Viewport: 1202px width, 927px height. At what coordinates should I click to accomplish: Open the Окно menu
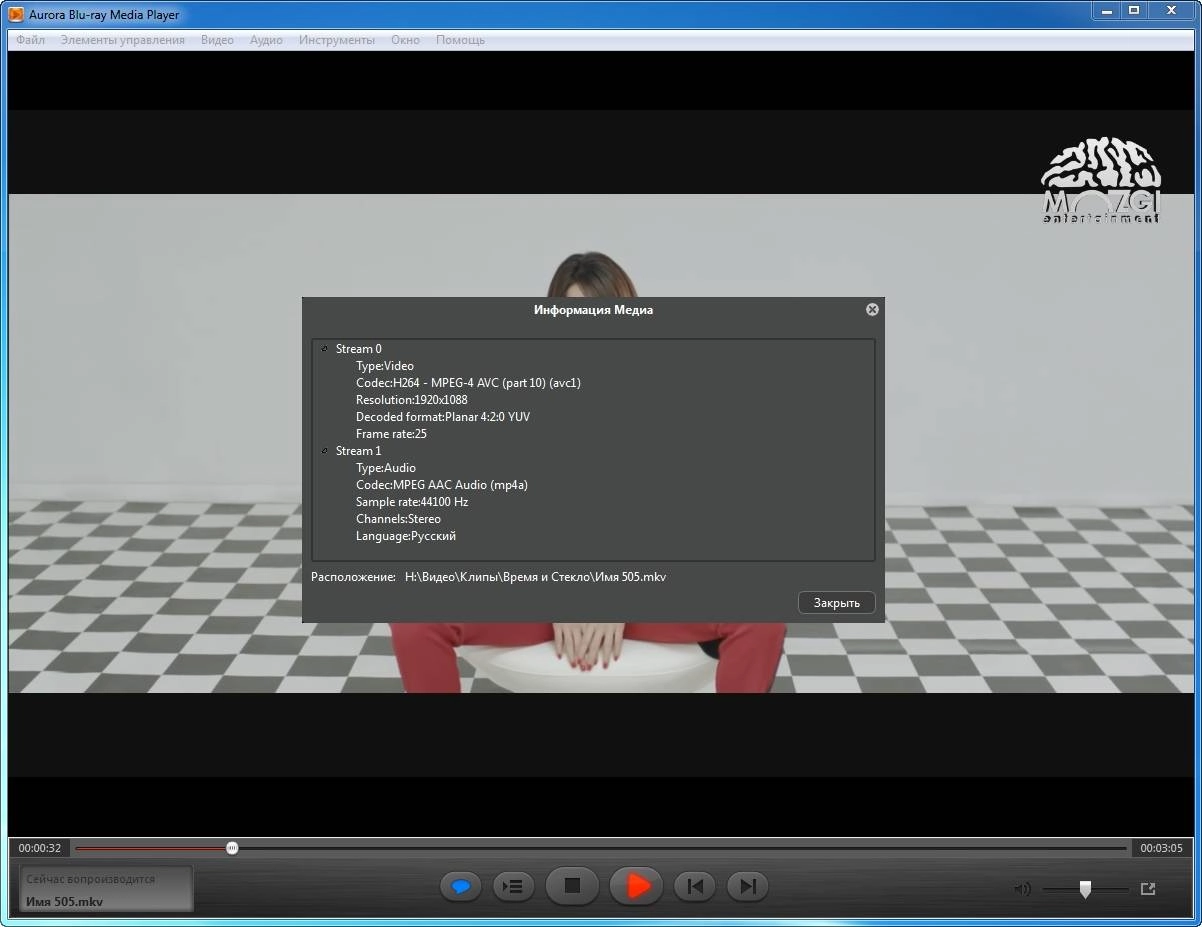(405, 40)
